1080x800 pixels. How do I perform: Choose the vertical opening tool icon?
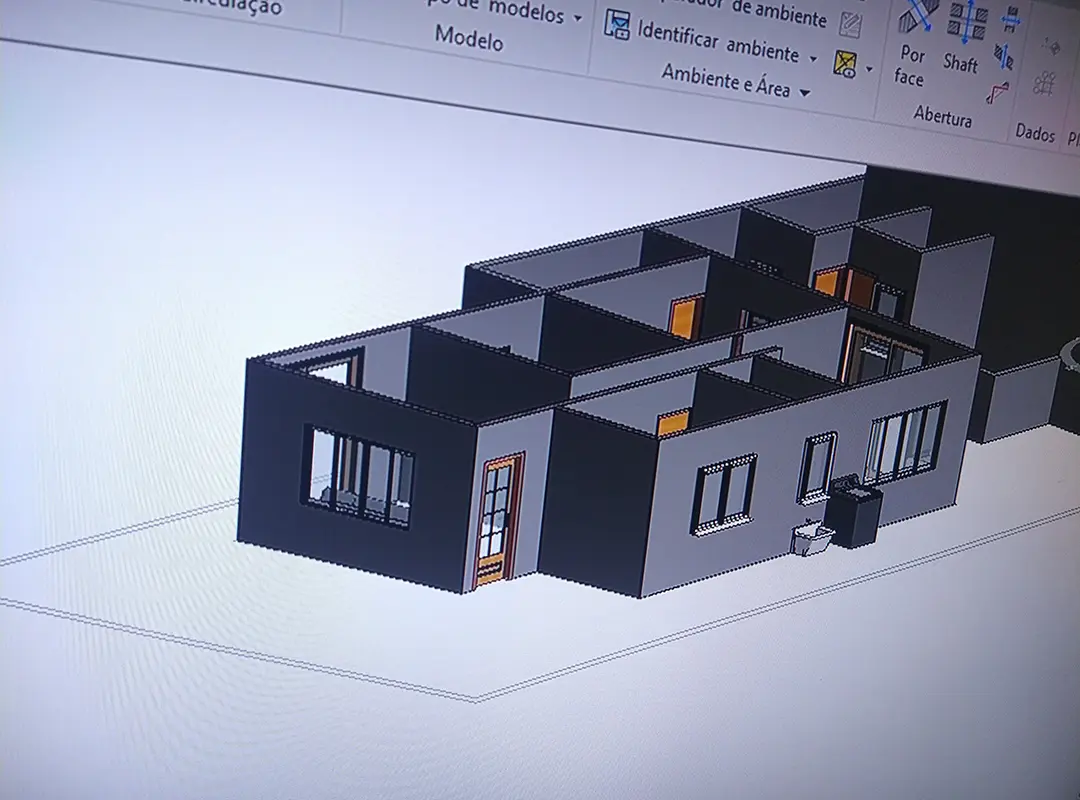click(x=1003, y=56)
